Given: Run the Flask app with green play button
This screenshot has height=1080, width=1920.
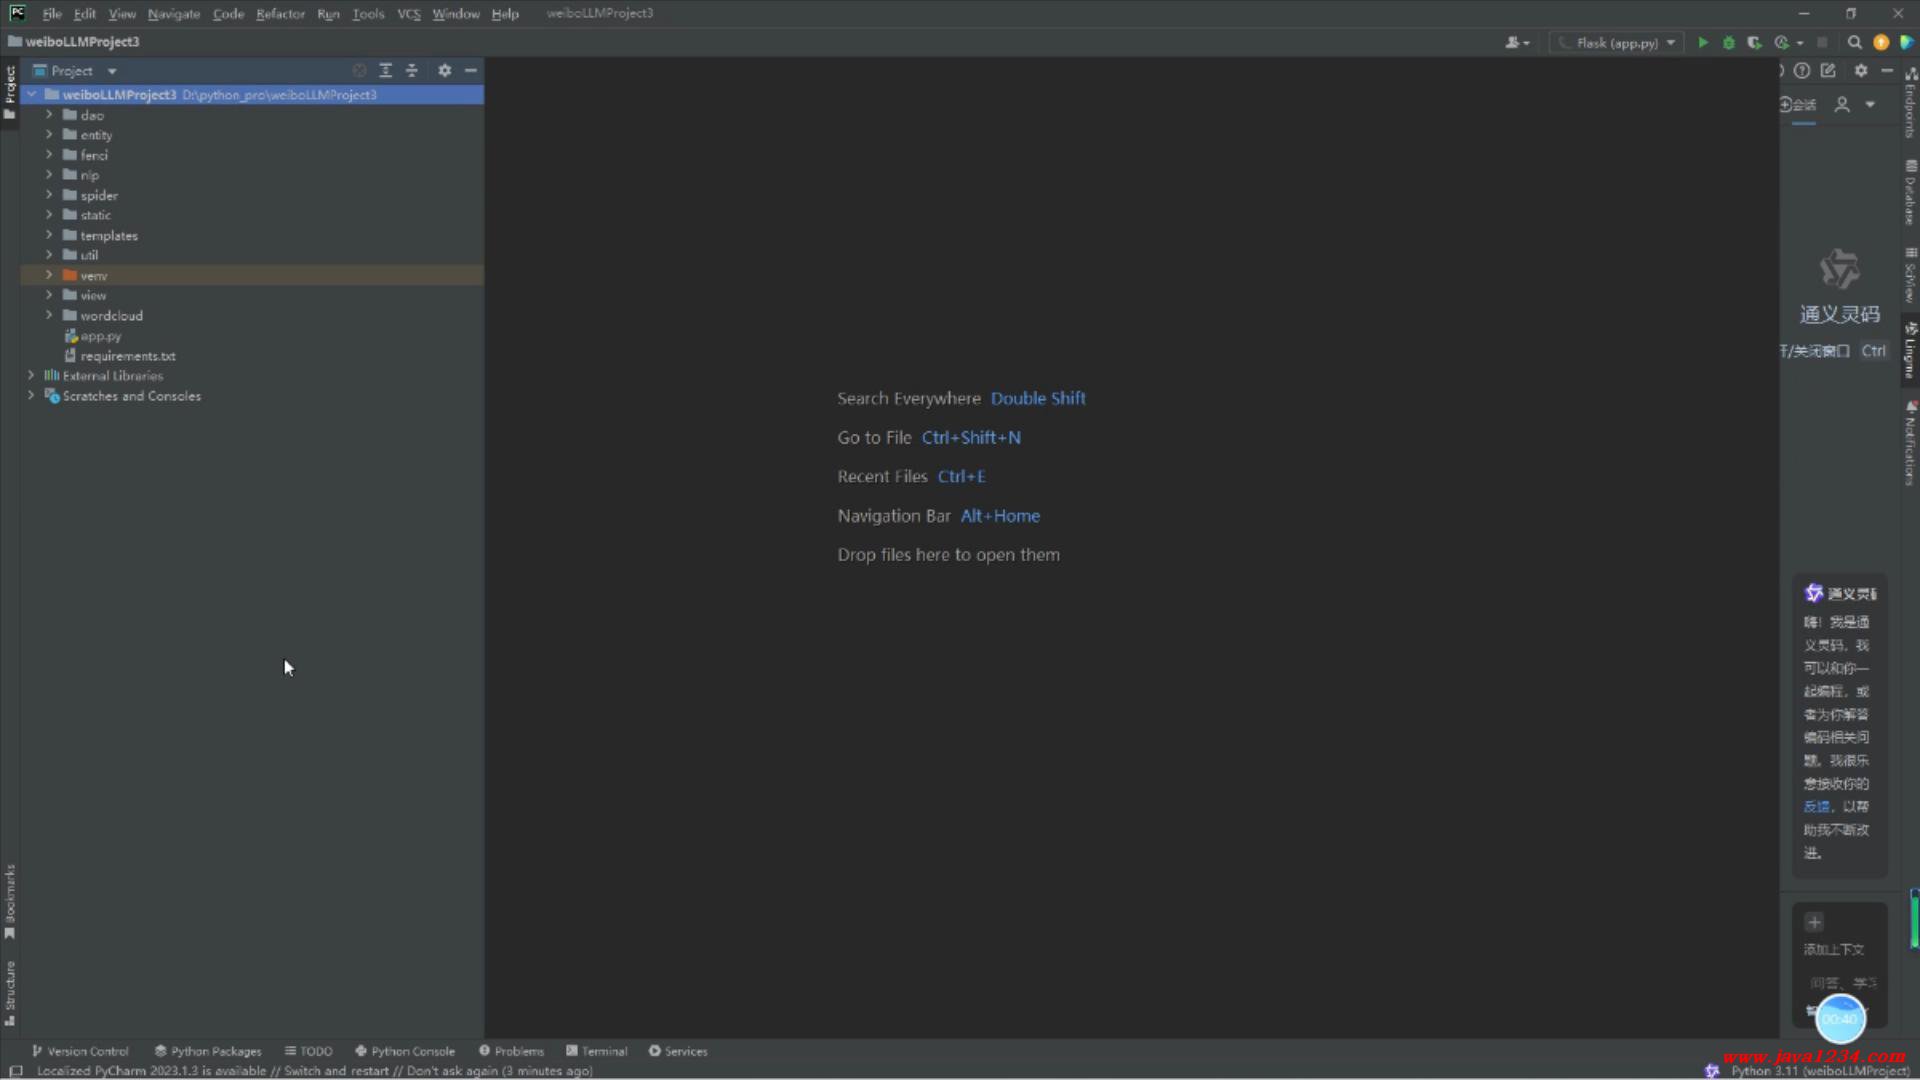Looking at the screenshot, I should tap(1702, 43).
